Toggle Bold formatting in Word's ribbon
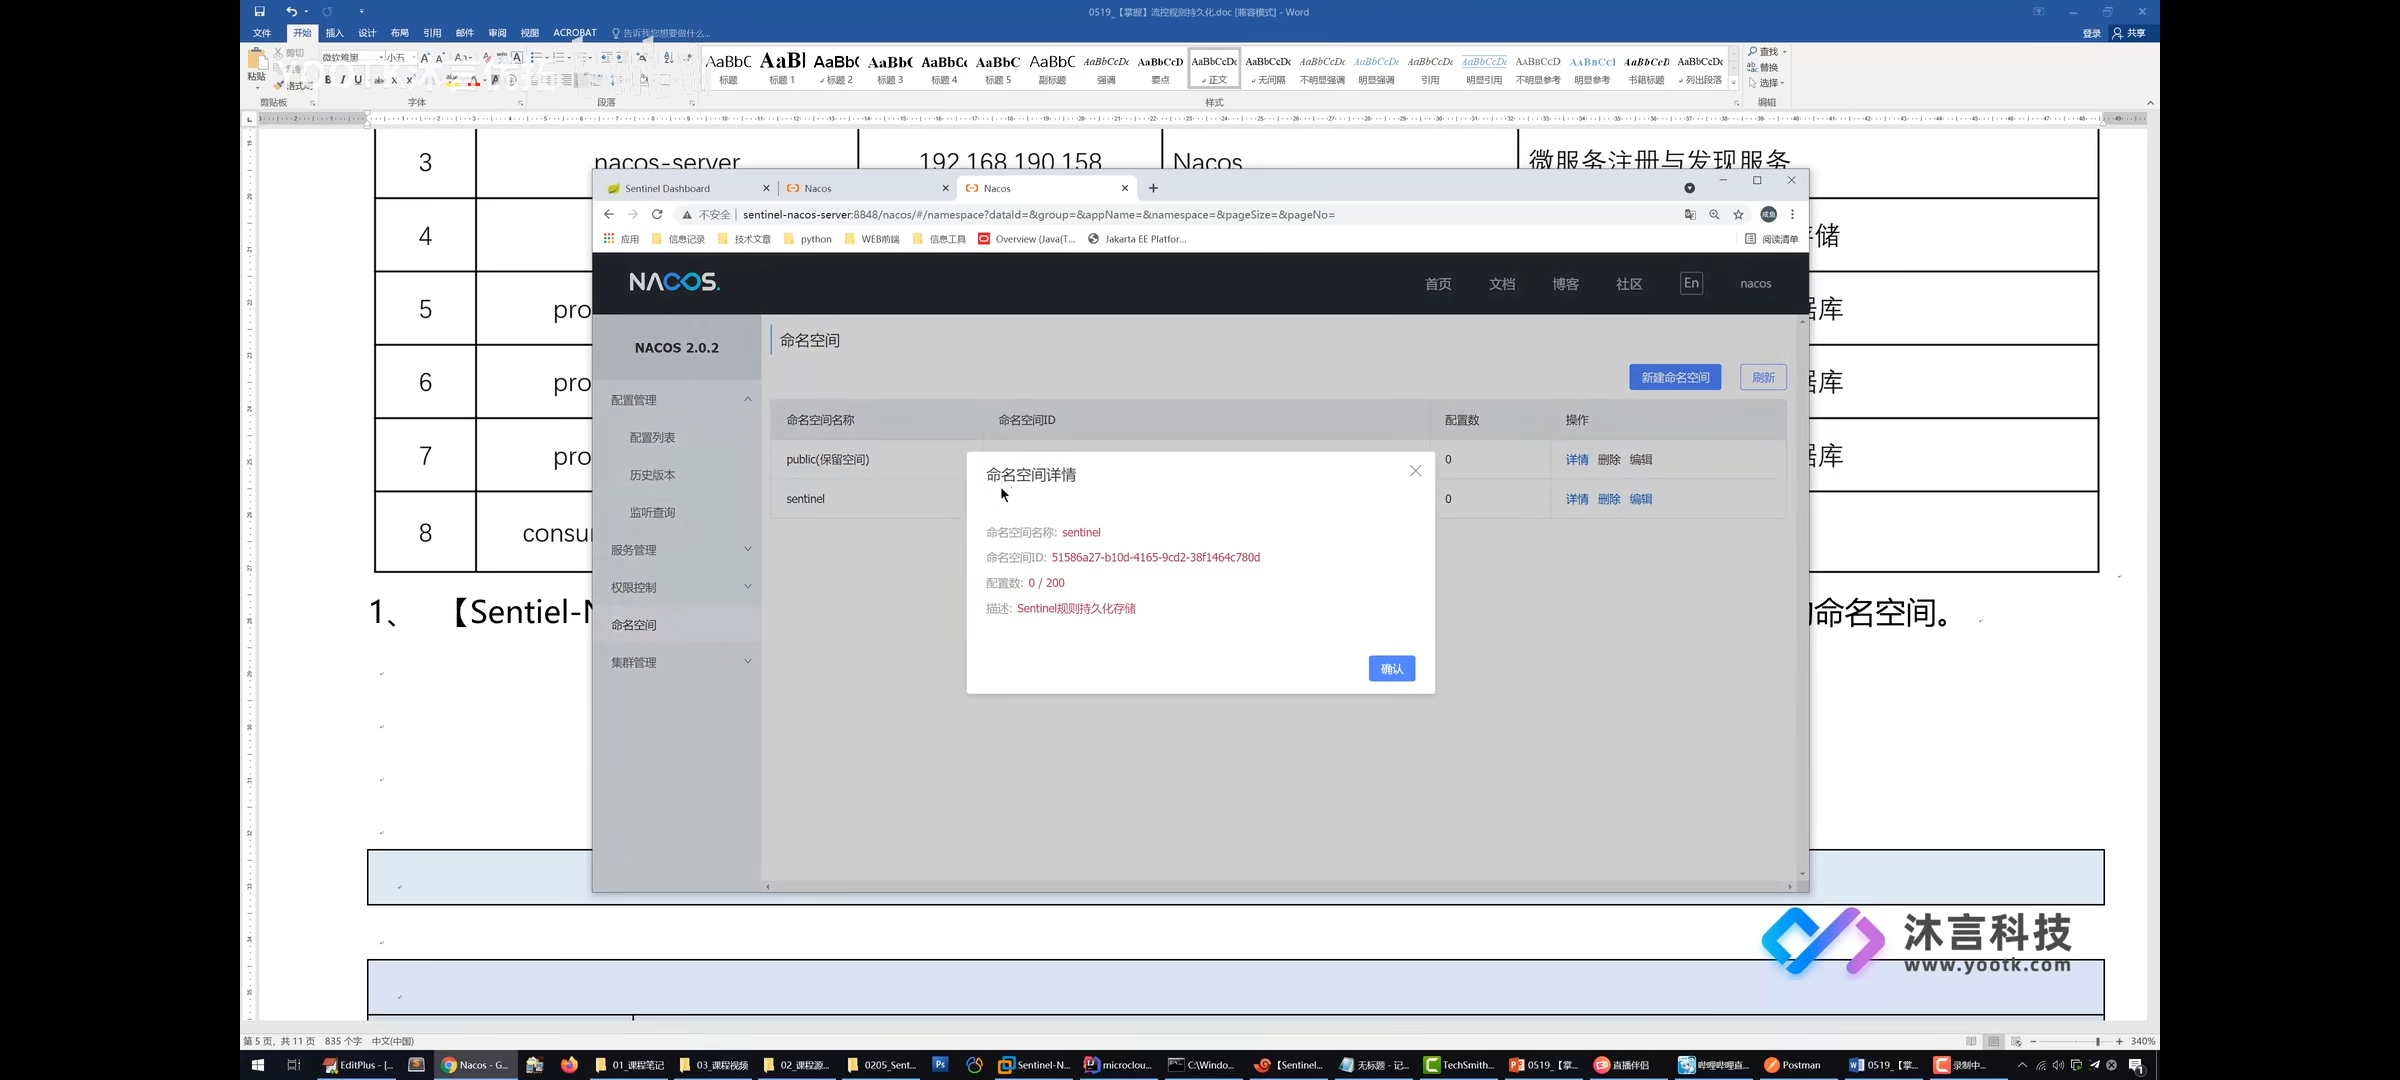The width and height of the screenshot is (2400, 1080). (x=328, y=80)
